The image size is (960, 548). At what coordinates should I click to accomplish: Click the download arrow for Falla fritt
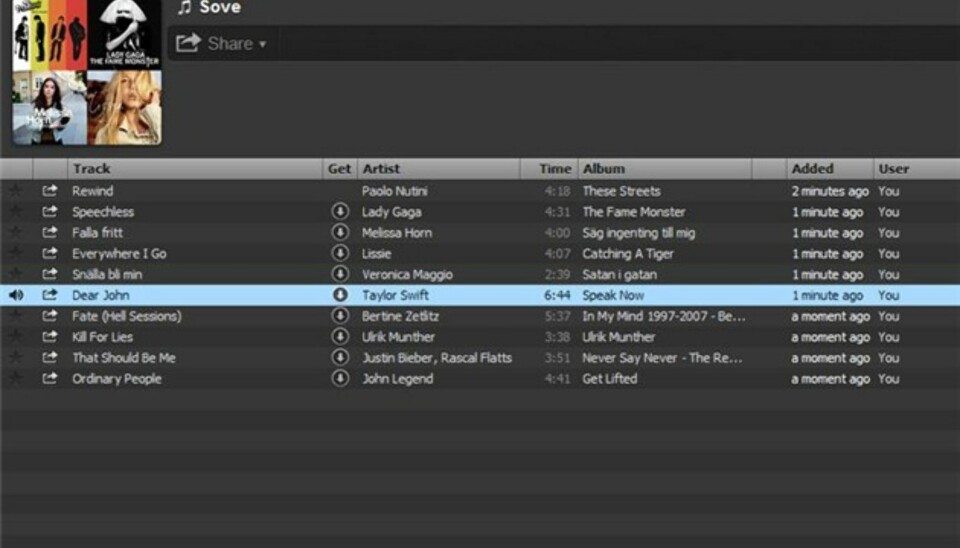[x=340, y=232]
